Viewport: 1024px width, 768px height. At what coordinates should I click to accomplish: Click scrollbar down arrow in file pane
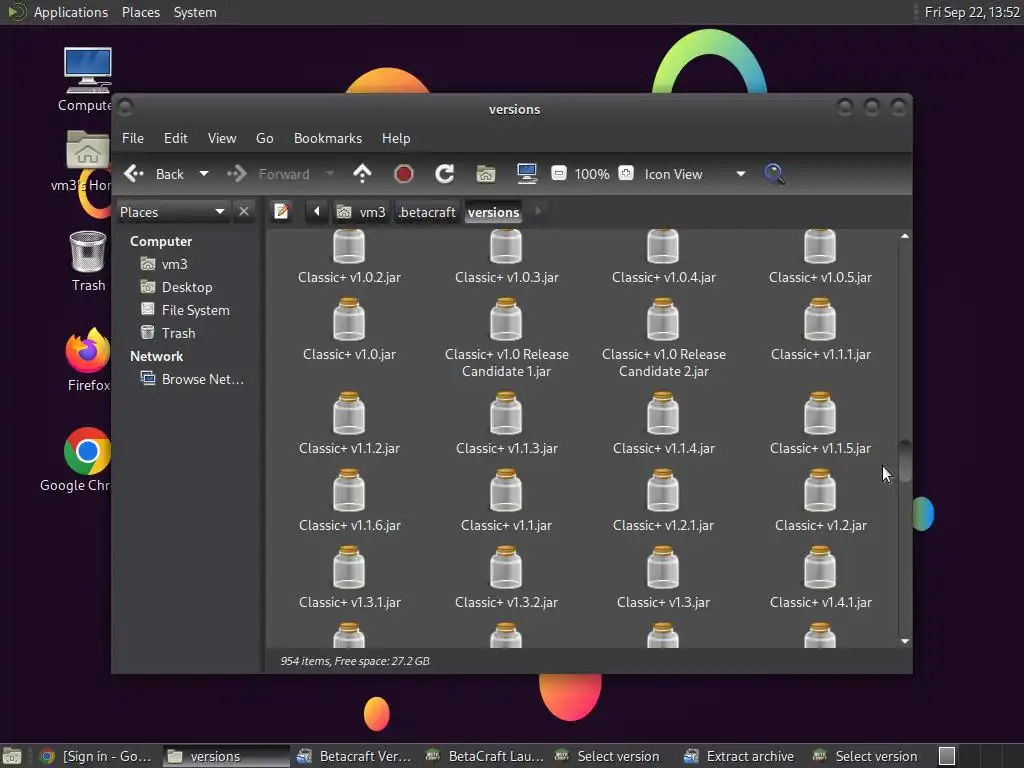click(x=904, y=641)
